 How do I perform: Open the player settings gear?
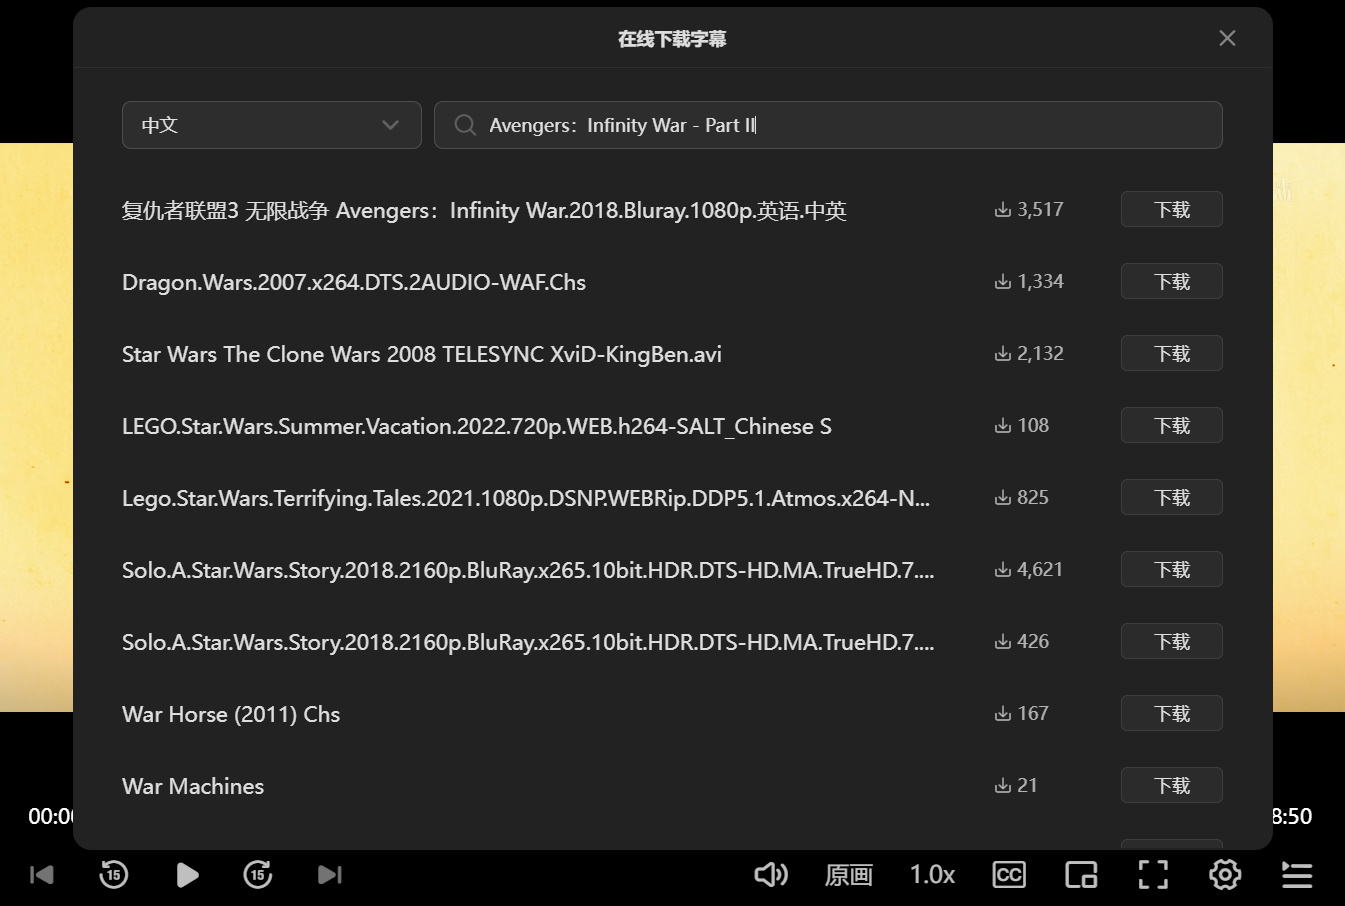click(x=1225, y=875)
